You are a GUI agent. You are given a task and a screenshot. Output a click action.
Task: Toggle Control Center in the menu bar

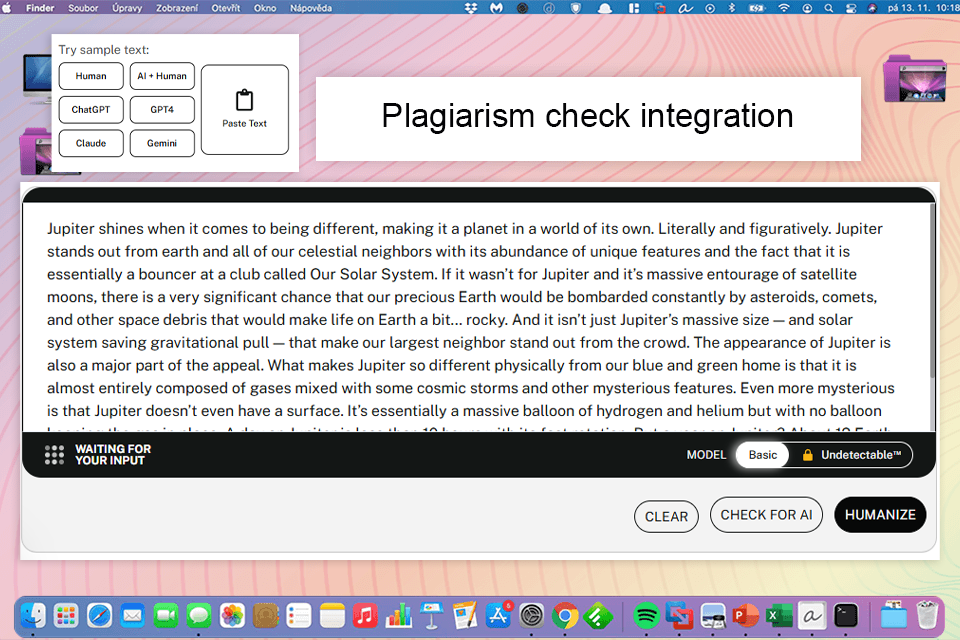[850, 7]
